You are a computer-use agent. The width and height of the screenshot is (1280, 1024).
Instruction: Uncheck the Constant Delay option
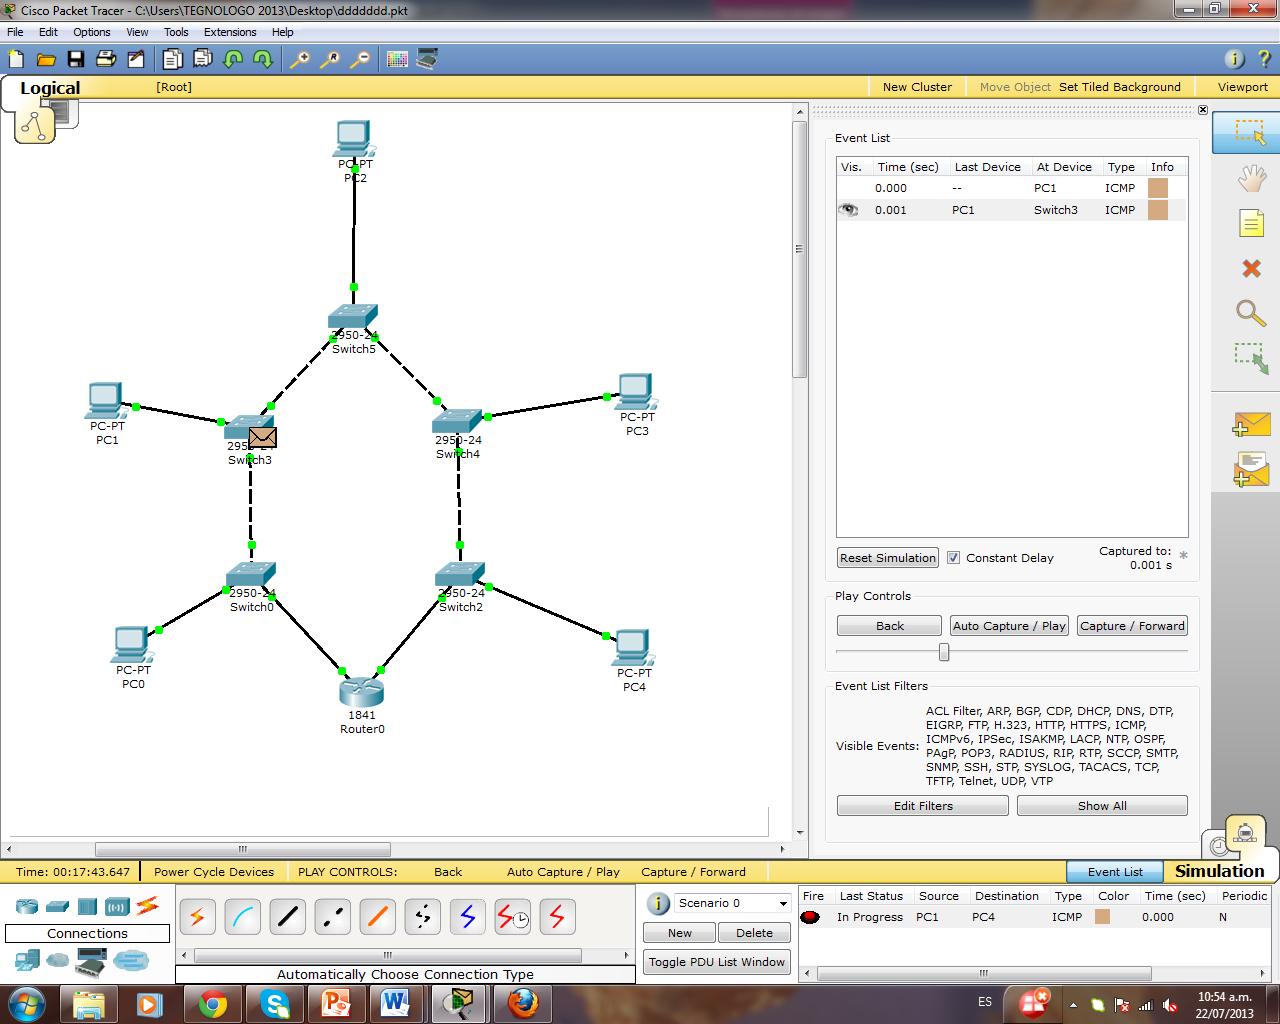953,557
